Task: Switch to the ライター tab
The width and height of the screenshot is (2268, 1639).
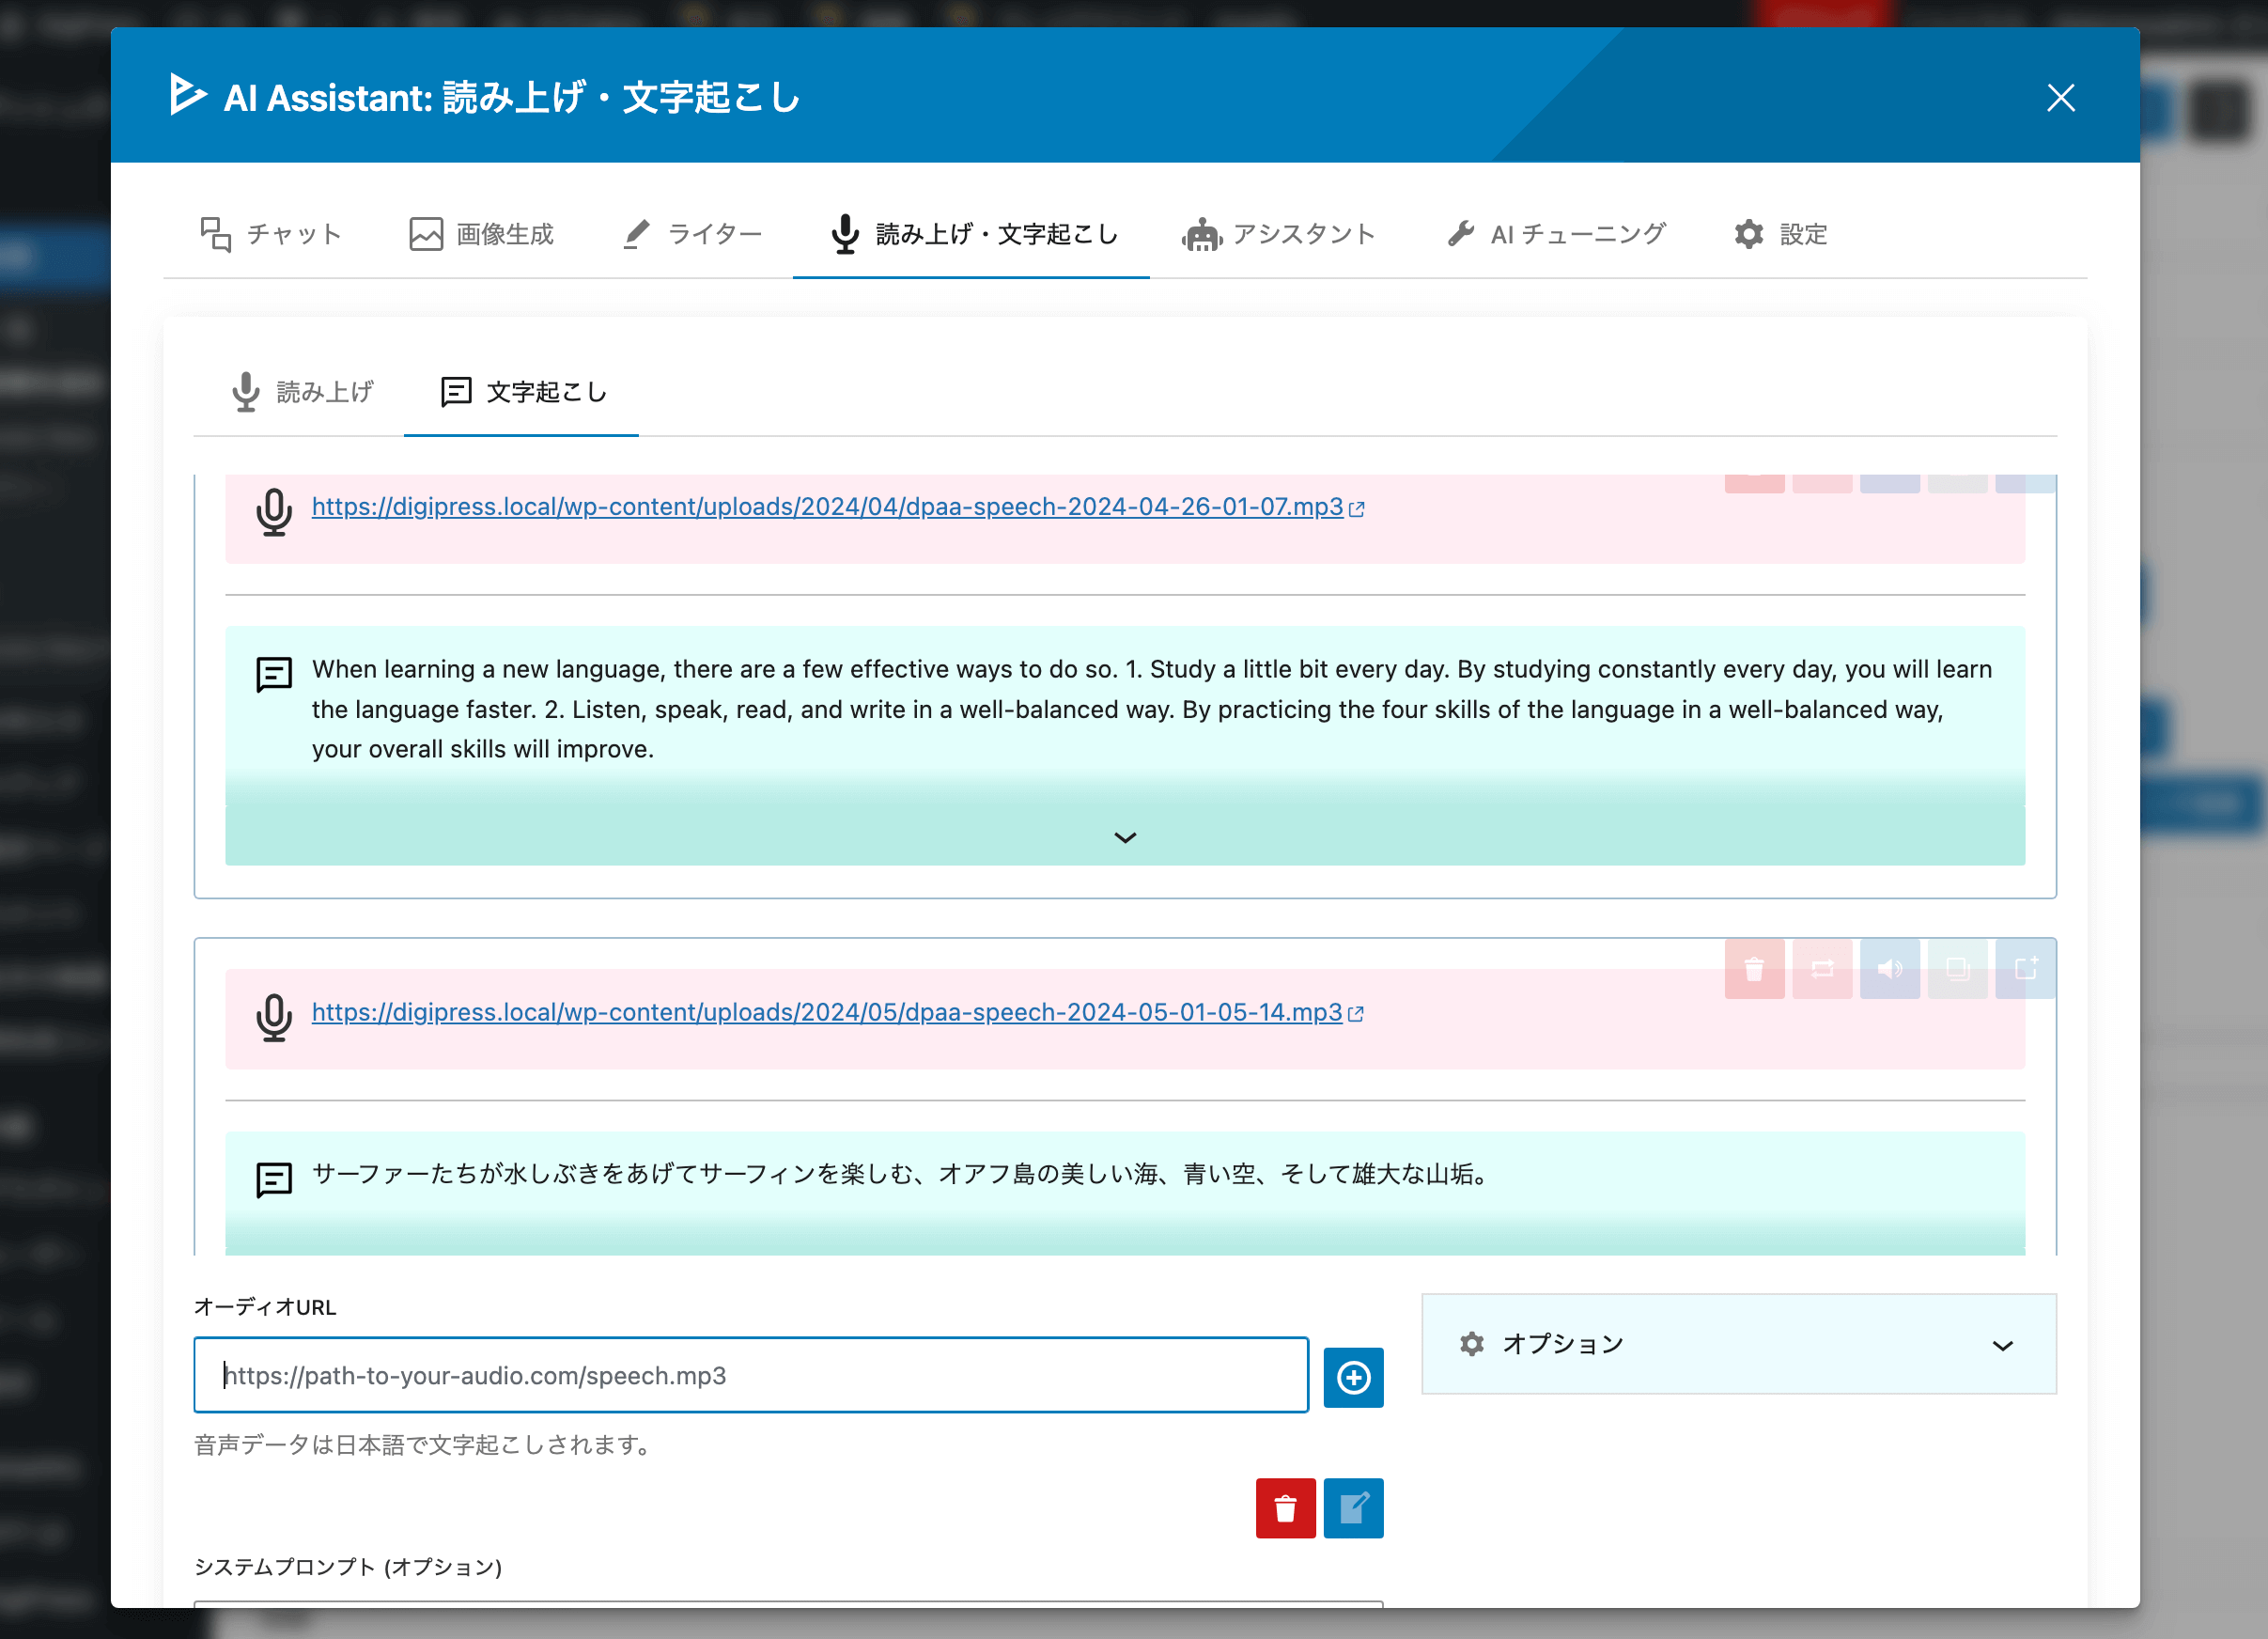Action: click(692, 234)
